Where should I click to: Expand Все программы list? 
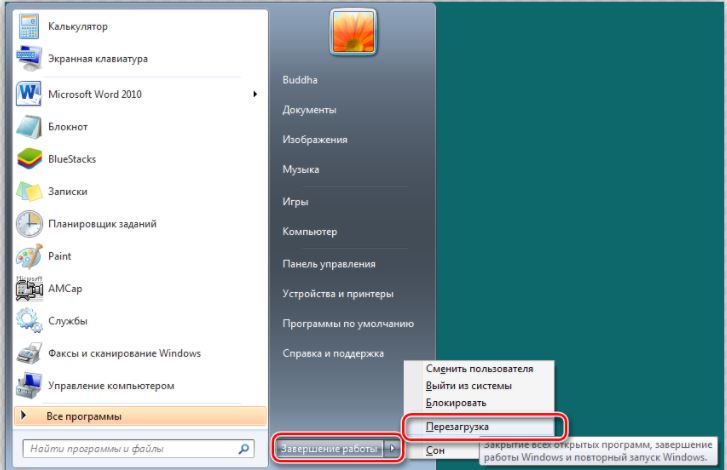(140, 416)
